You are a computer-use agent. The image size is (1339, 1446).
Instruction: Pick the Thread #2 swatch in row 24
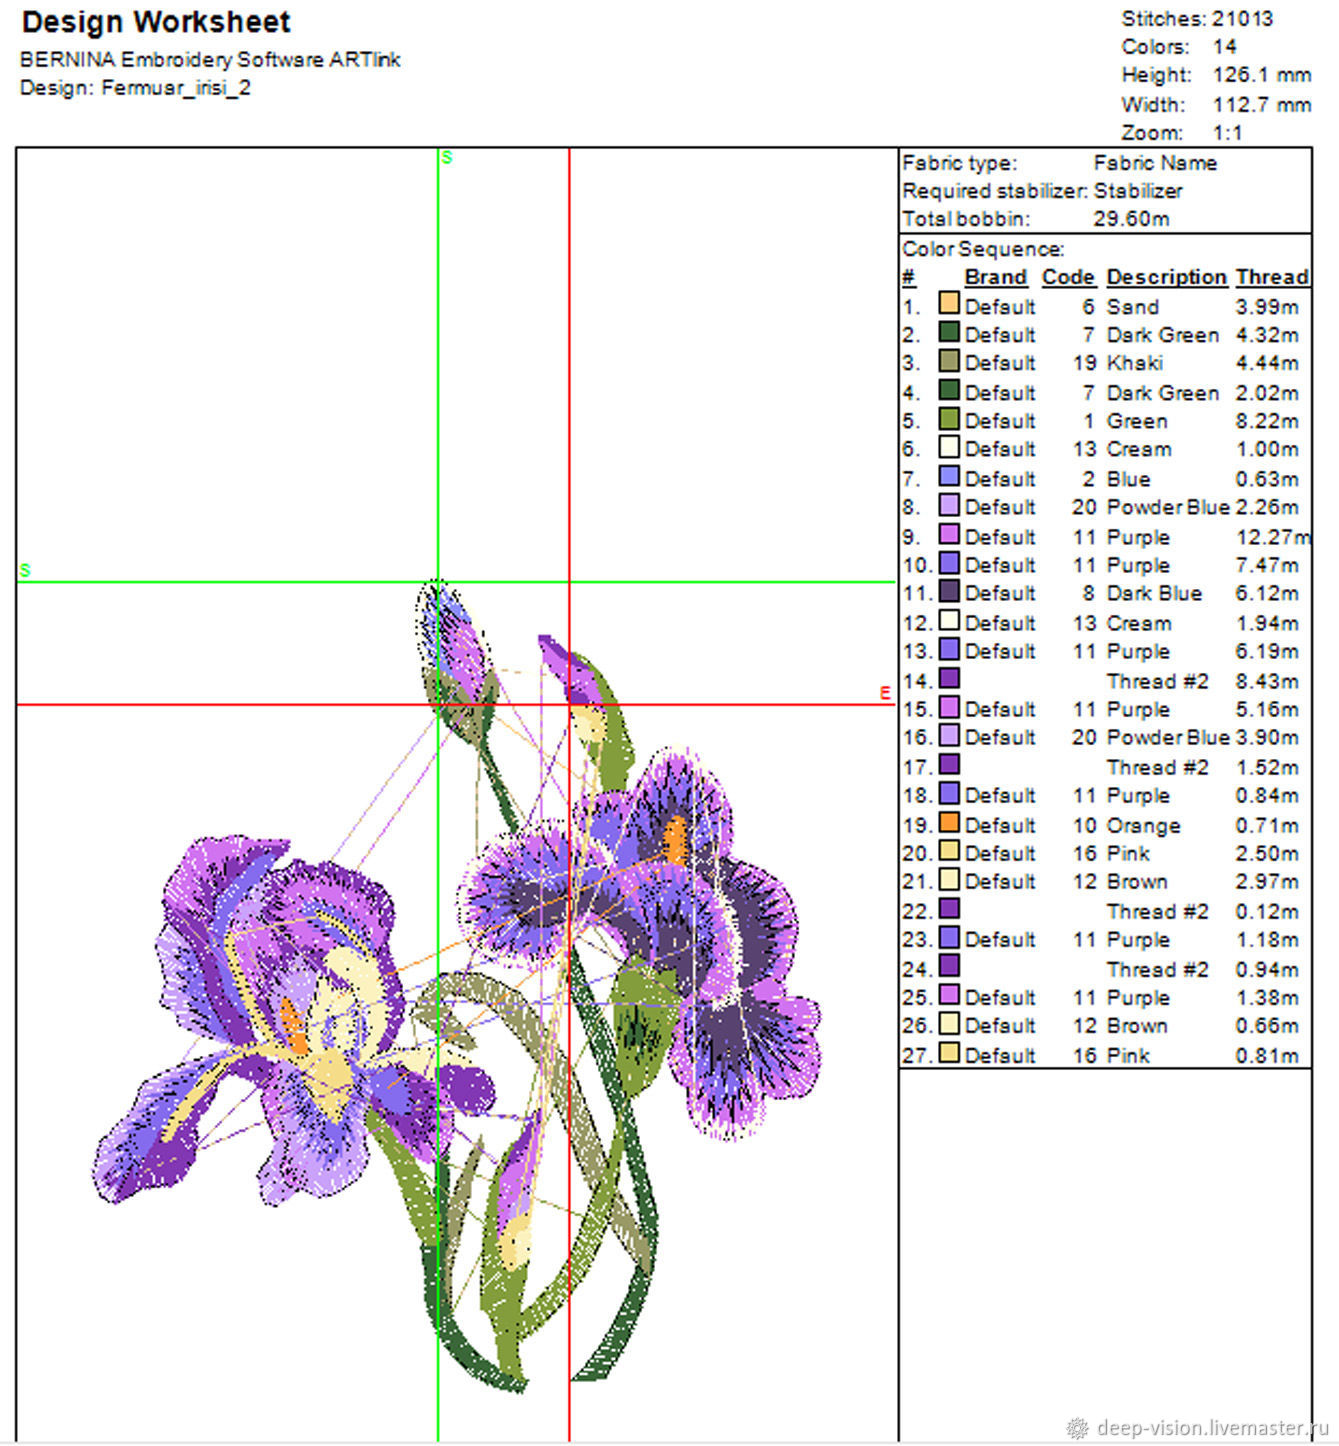tap(948, 966)
